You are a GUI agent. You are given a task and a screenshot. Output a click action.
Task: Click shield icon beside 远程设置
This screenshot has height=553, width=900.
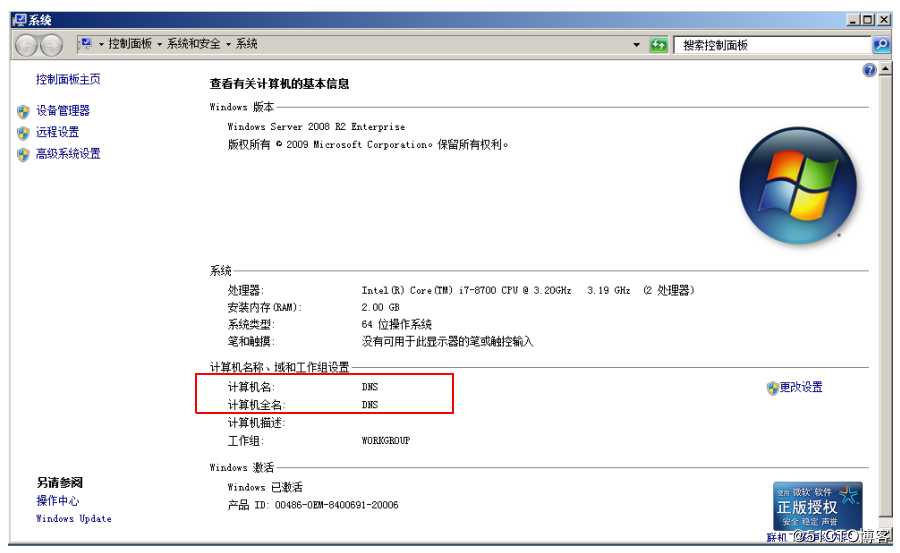[23, 133]
